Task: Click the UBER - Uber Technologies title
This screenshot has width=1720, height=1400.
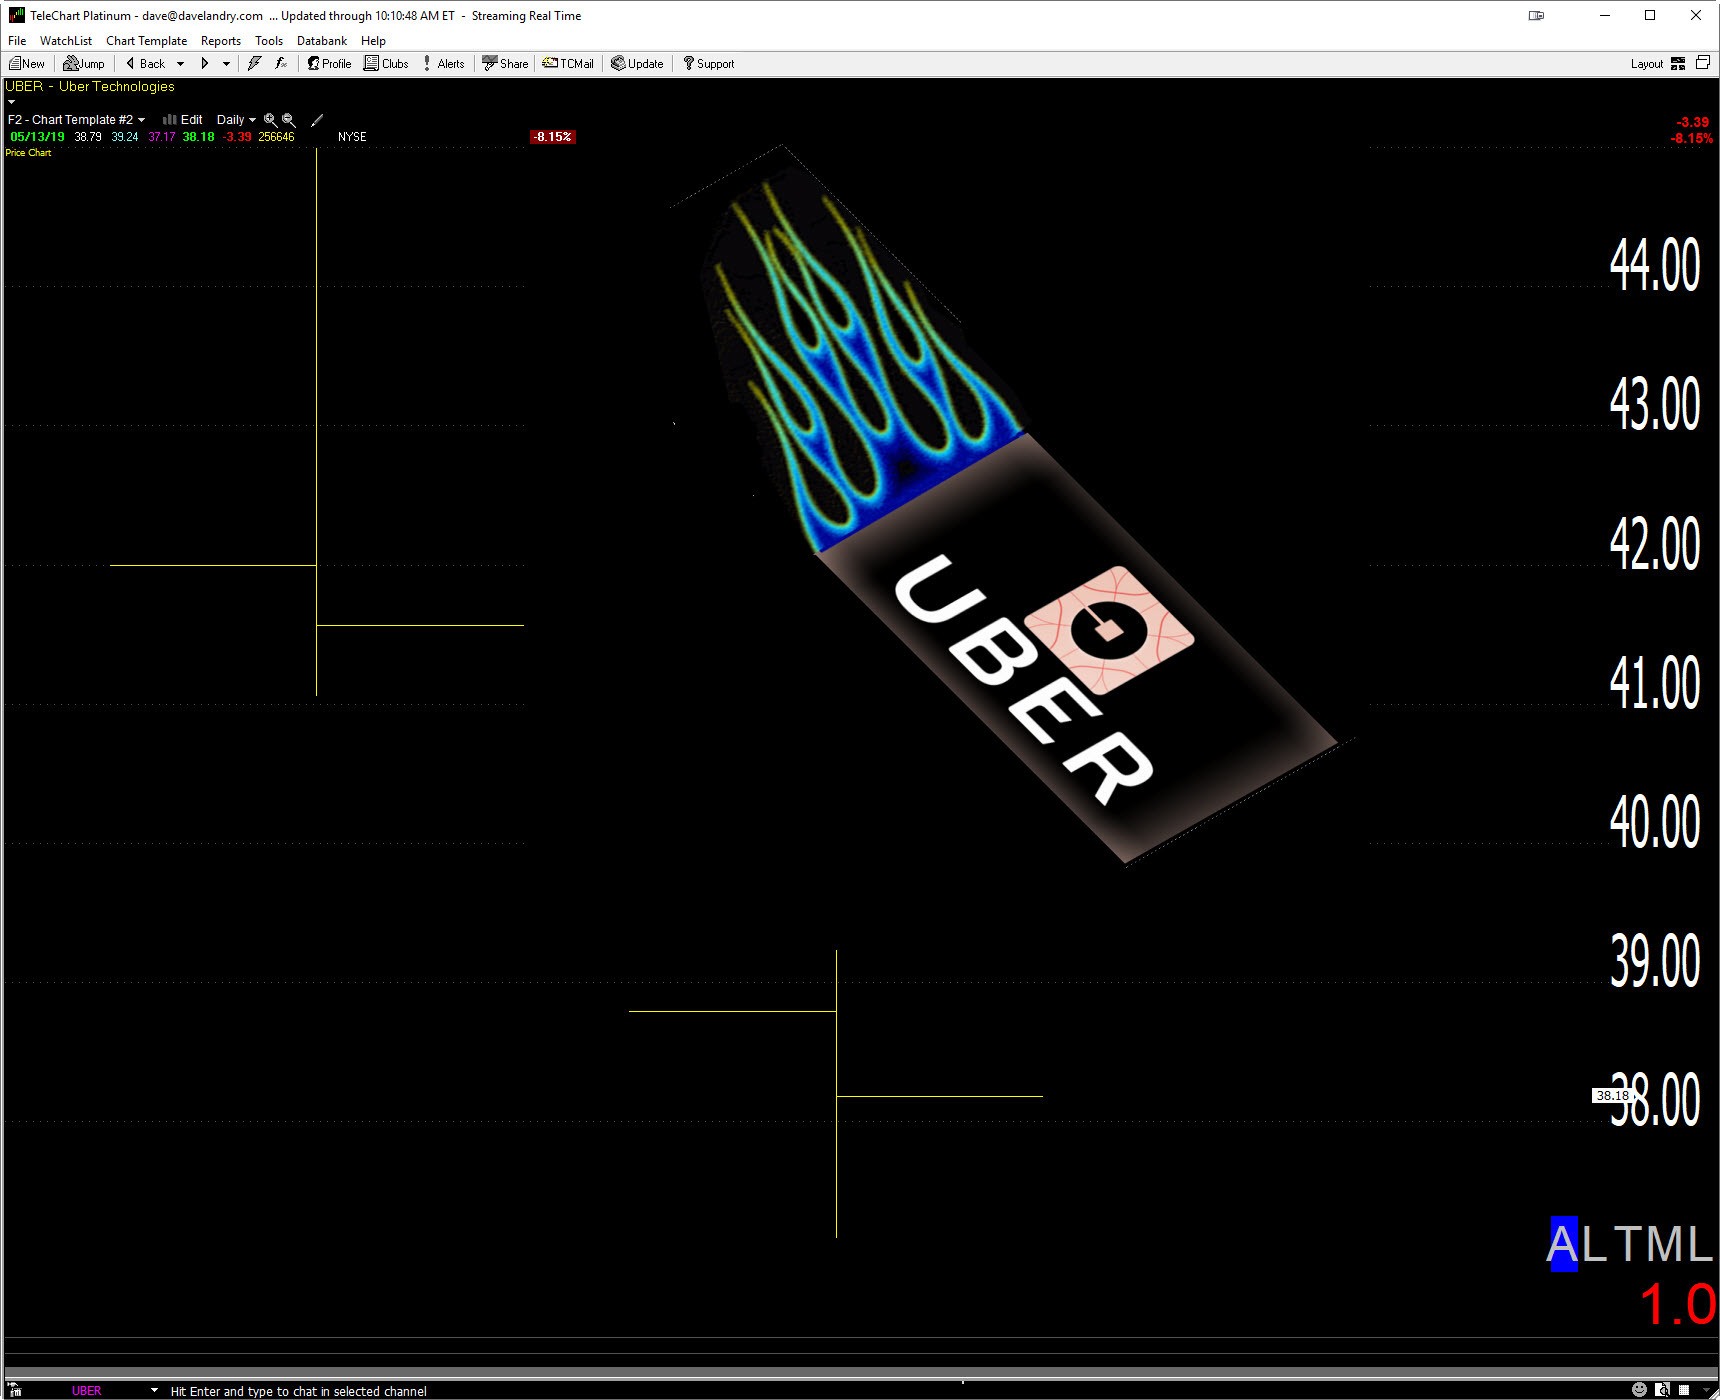Action: pos(90,87)
